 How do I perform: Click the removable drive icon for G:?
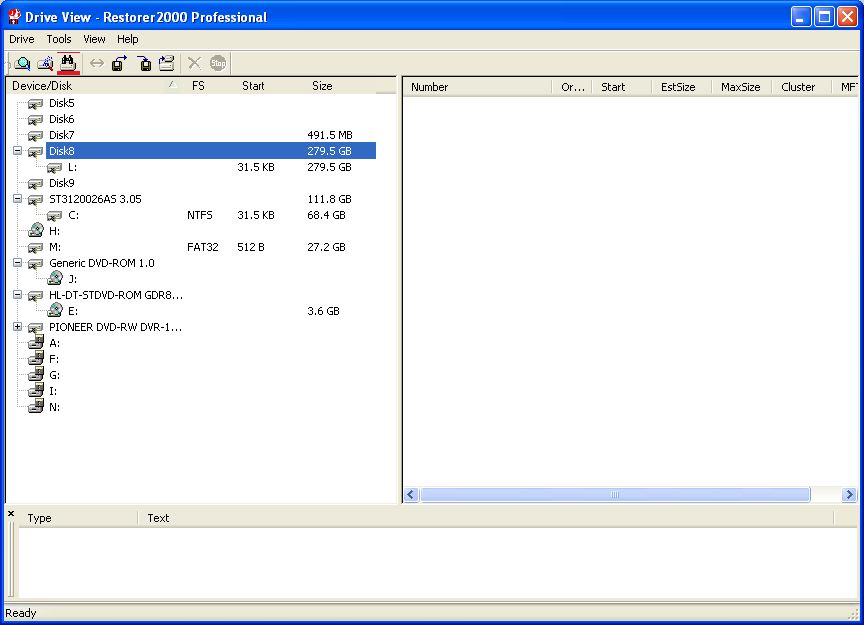(36, 374)
